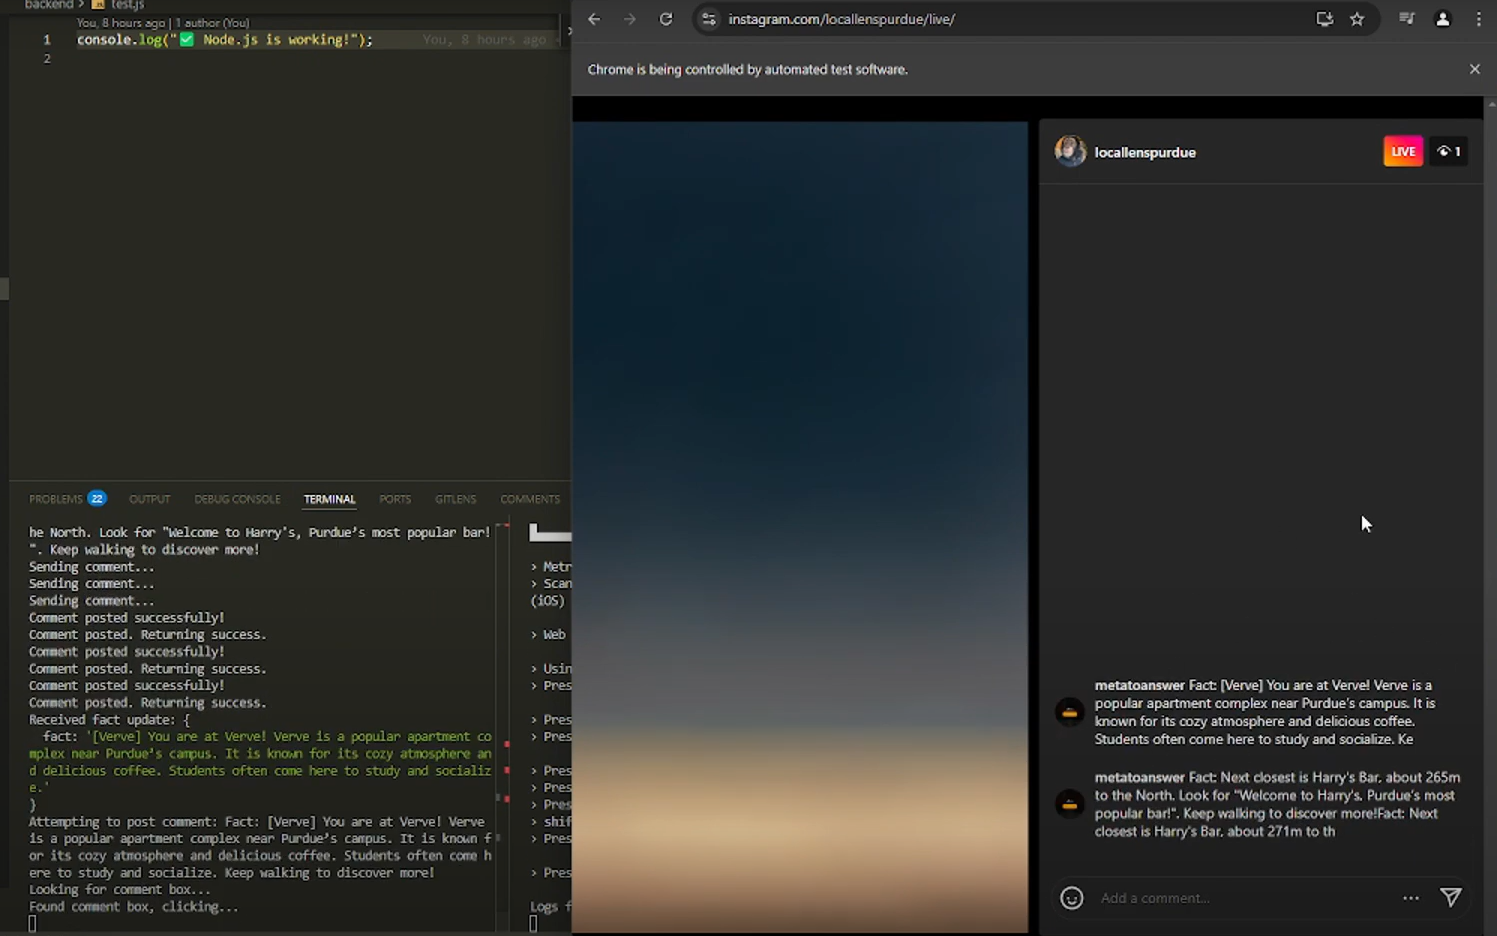The height and width of the screenshot is (936, 1497).
Task: Click the backend breadcrumb folder
Action: coord(48,5)
